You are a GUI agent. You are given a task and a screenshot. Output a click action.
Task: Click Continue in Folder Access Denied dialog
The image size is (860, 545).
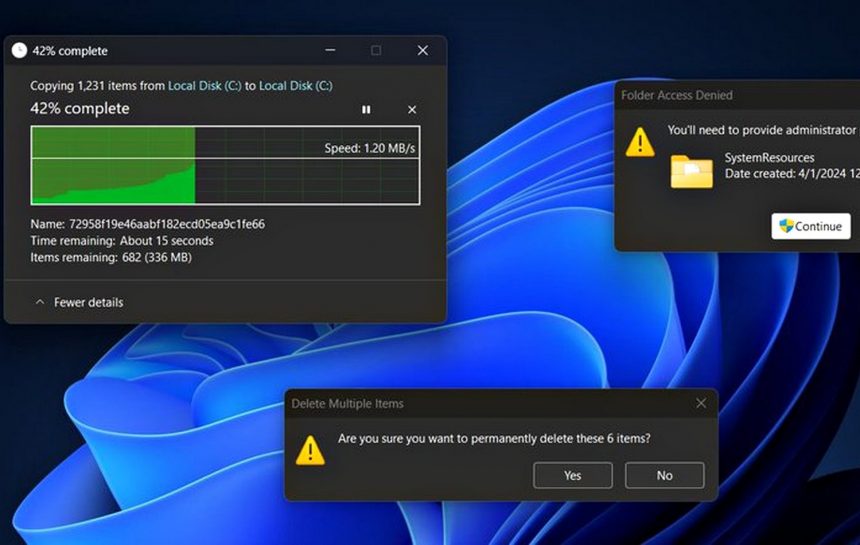pyautogui.click(x=811, y=226)
